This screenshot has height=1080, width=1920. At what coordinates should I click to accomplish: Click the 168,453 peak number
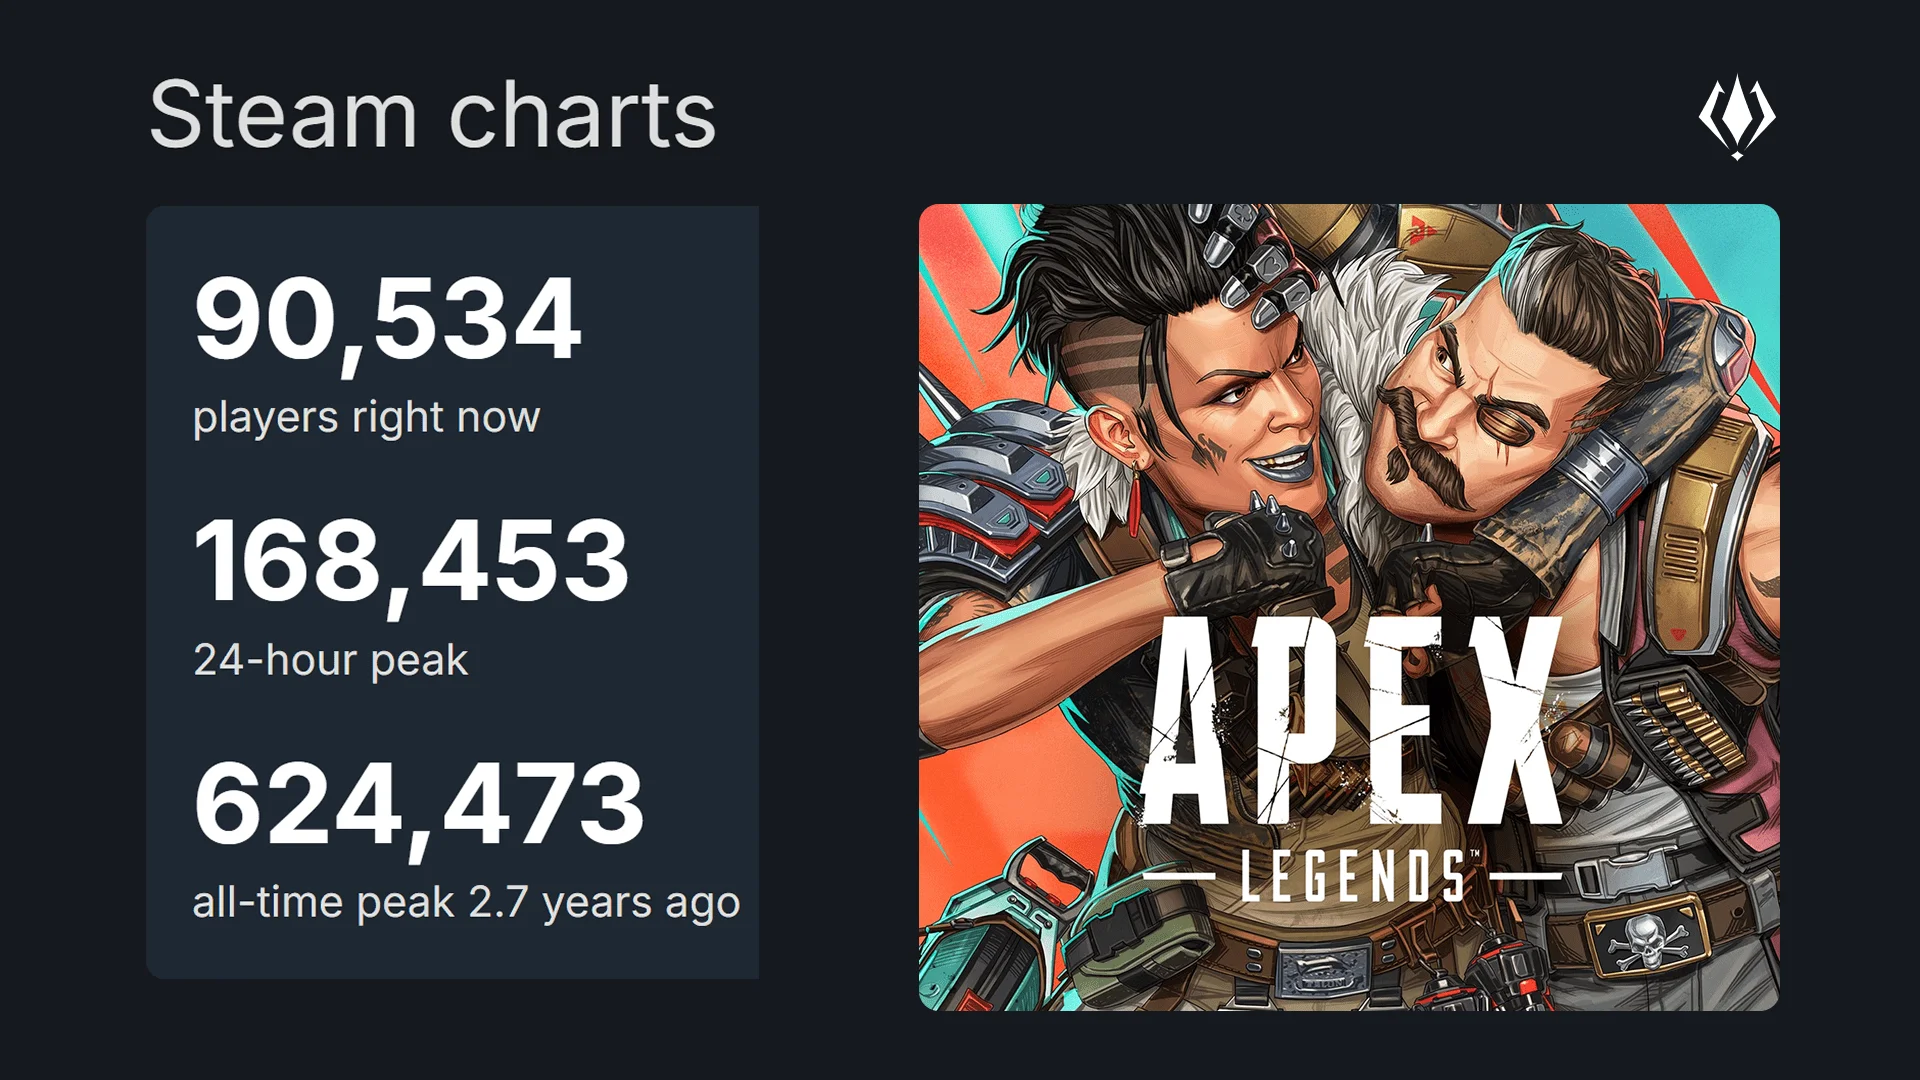(x=411, y=562)
